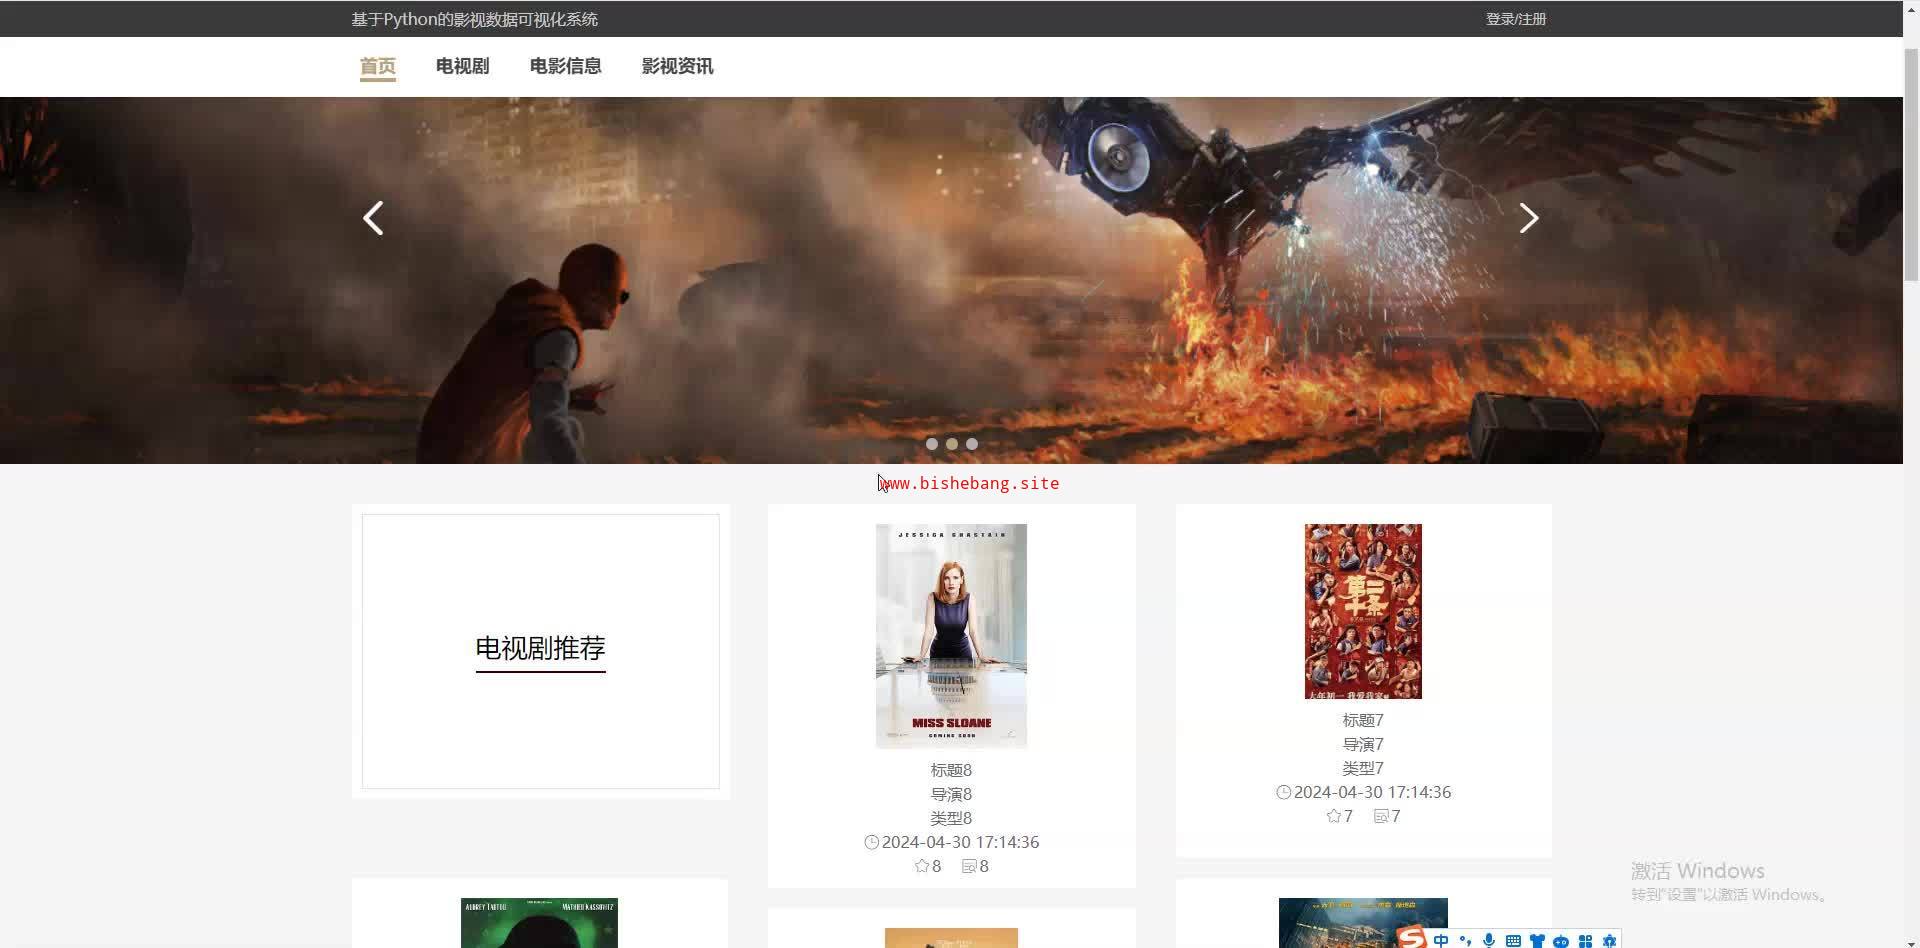The image size is (1920, 948).
Task: Open the Sogou soft keyboard
Action: click(x=1513, y=940)
